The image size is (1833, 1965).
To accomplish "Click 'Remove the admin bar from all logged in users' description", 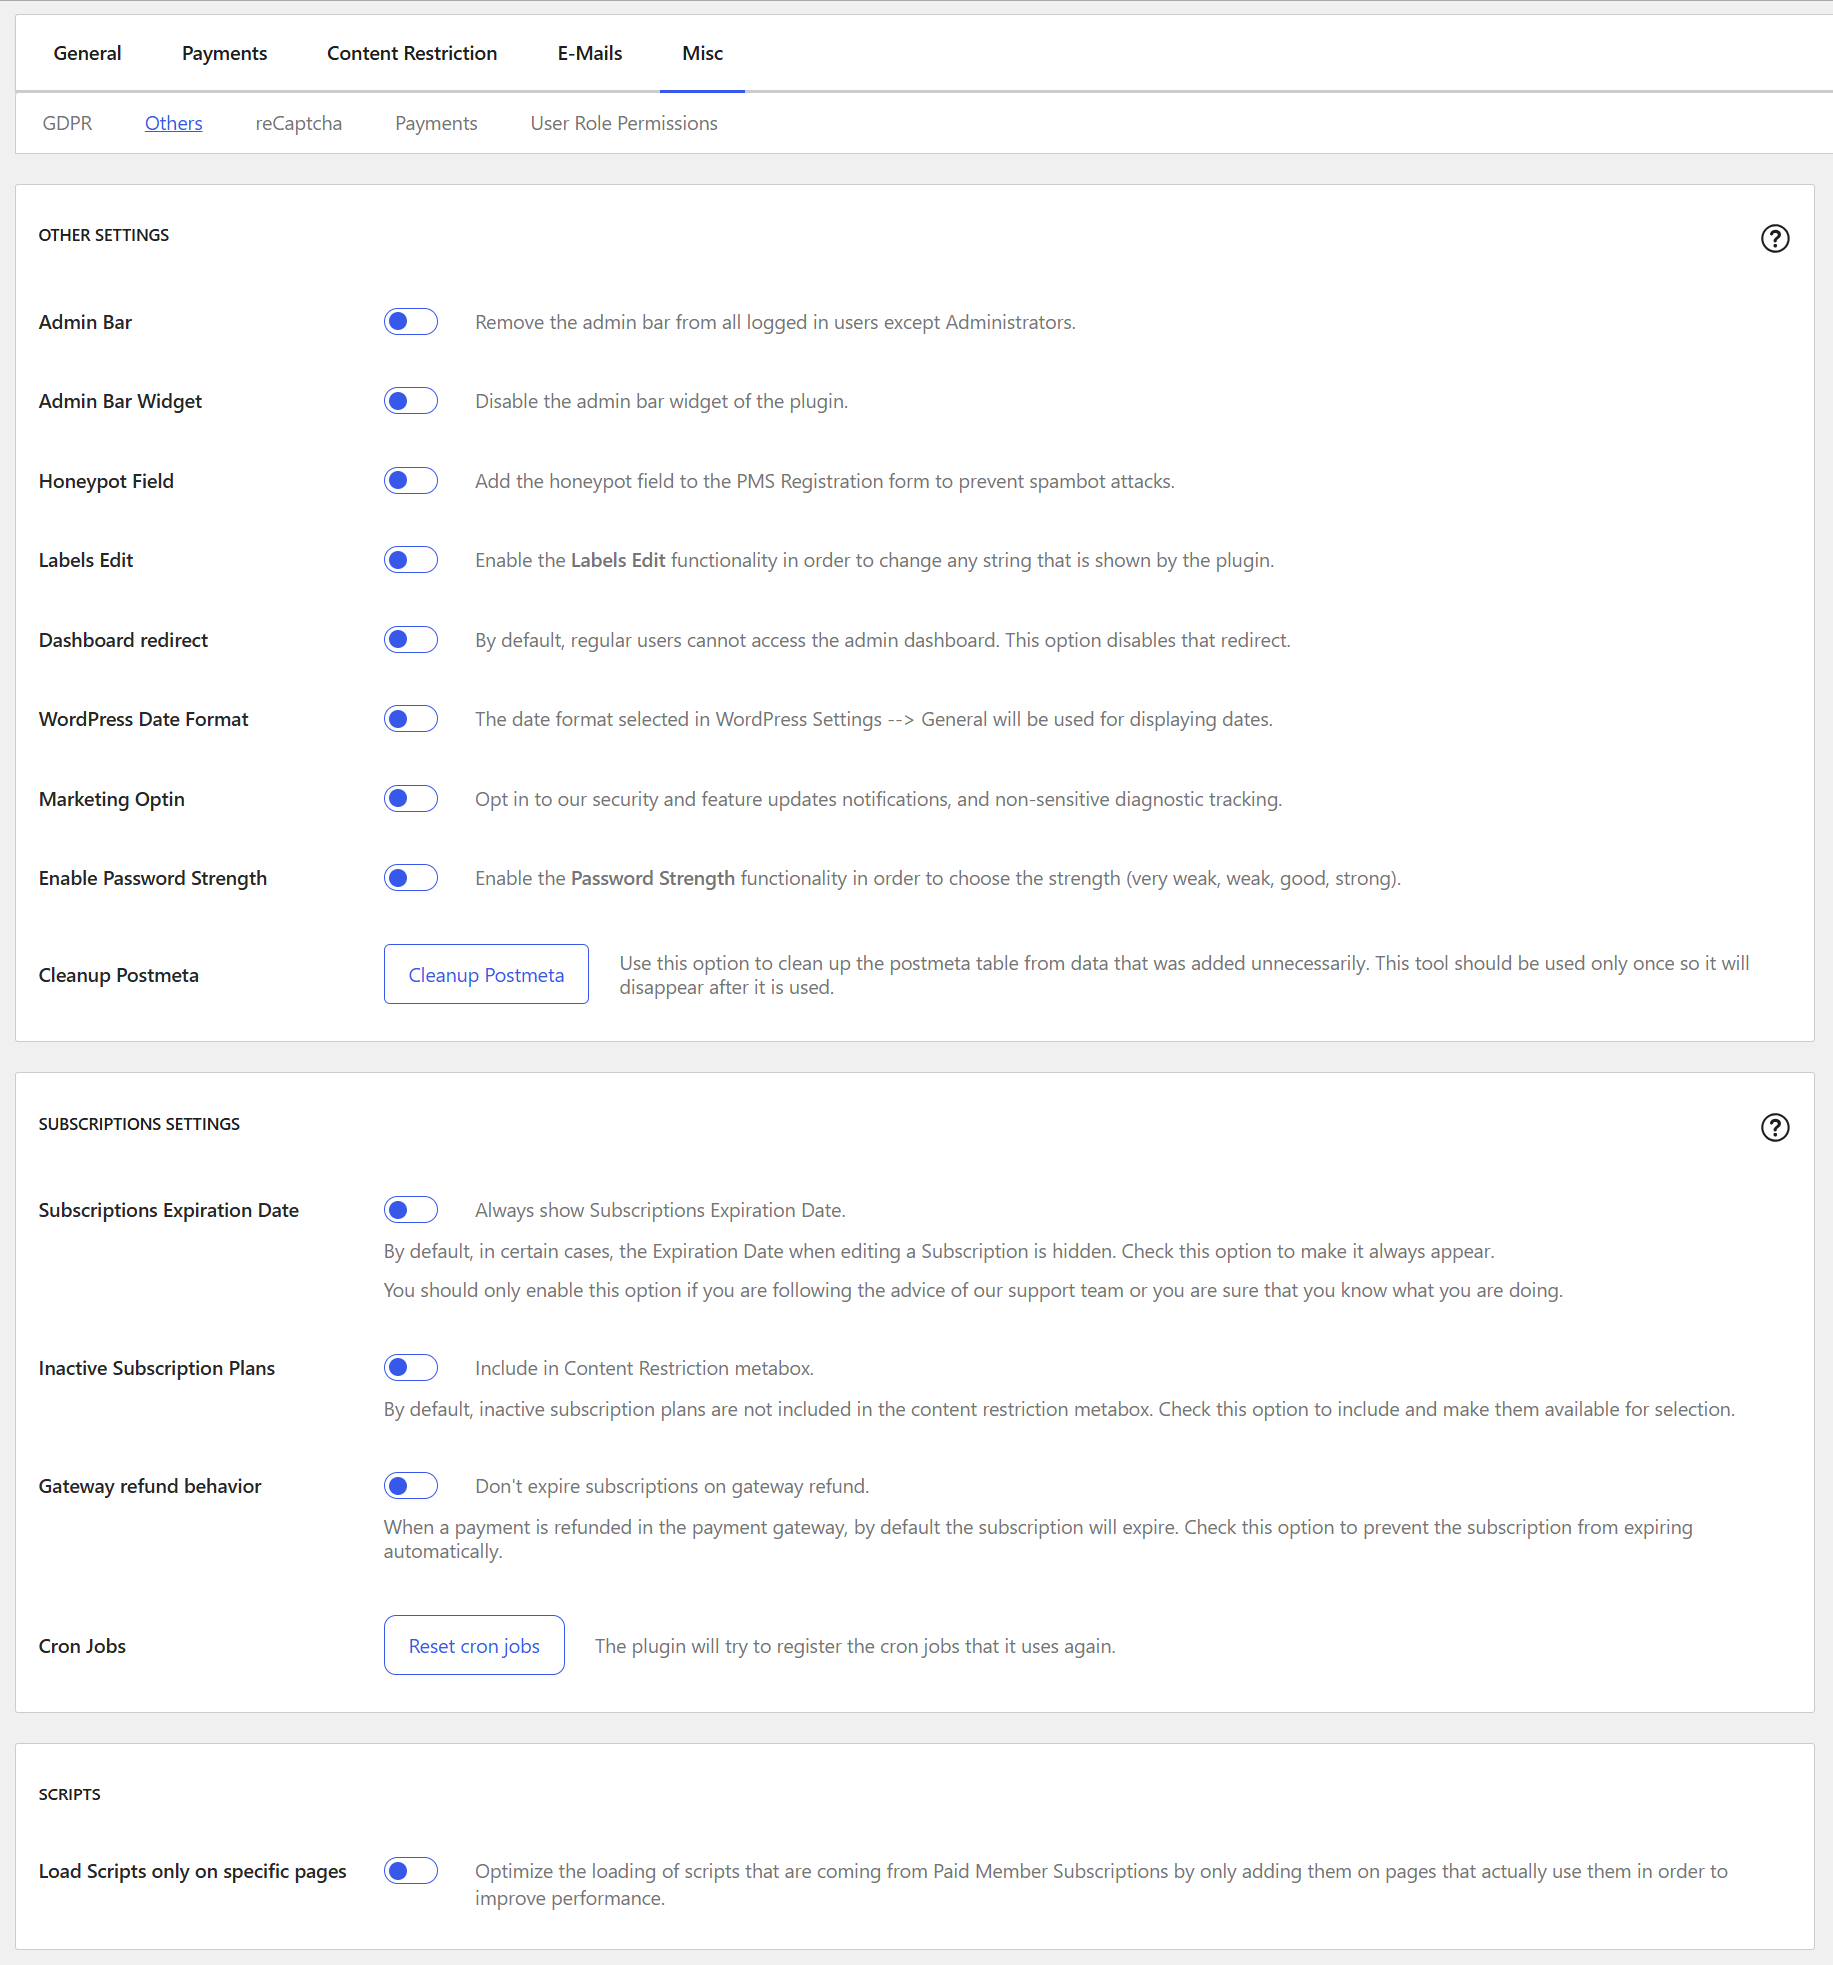I will [775, 322].
